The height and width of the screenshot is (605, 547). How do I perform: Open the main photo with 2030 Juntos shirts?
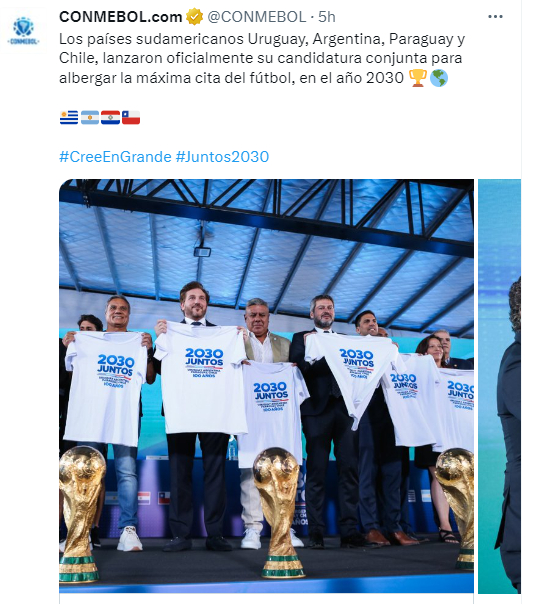click(266, 386)
